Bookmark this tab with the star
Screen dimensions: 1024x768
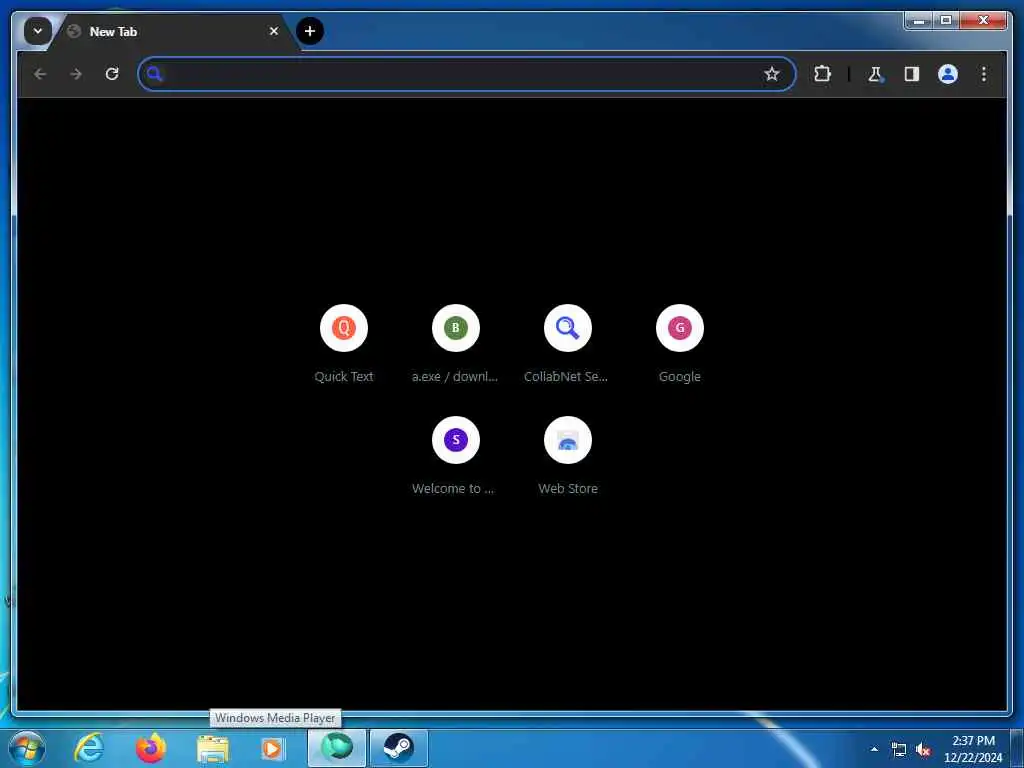click(x=772, y=74)
